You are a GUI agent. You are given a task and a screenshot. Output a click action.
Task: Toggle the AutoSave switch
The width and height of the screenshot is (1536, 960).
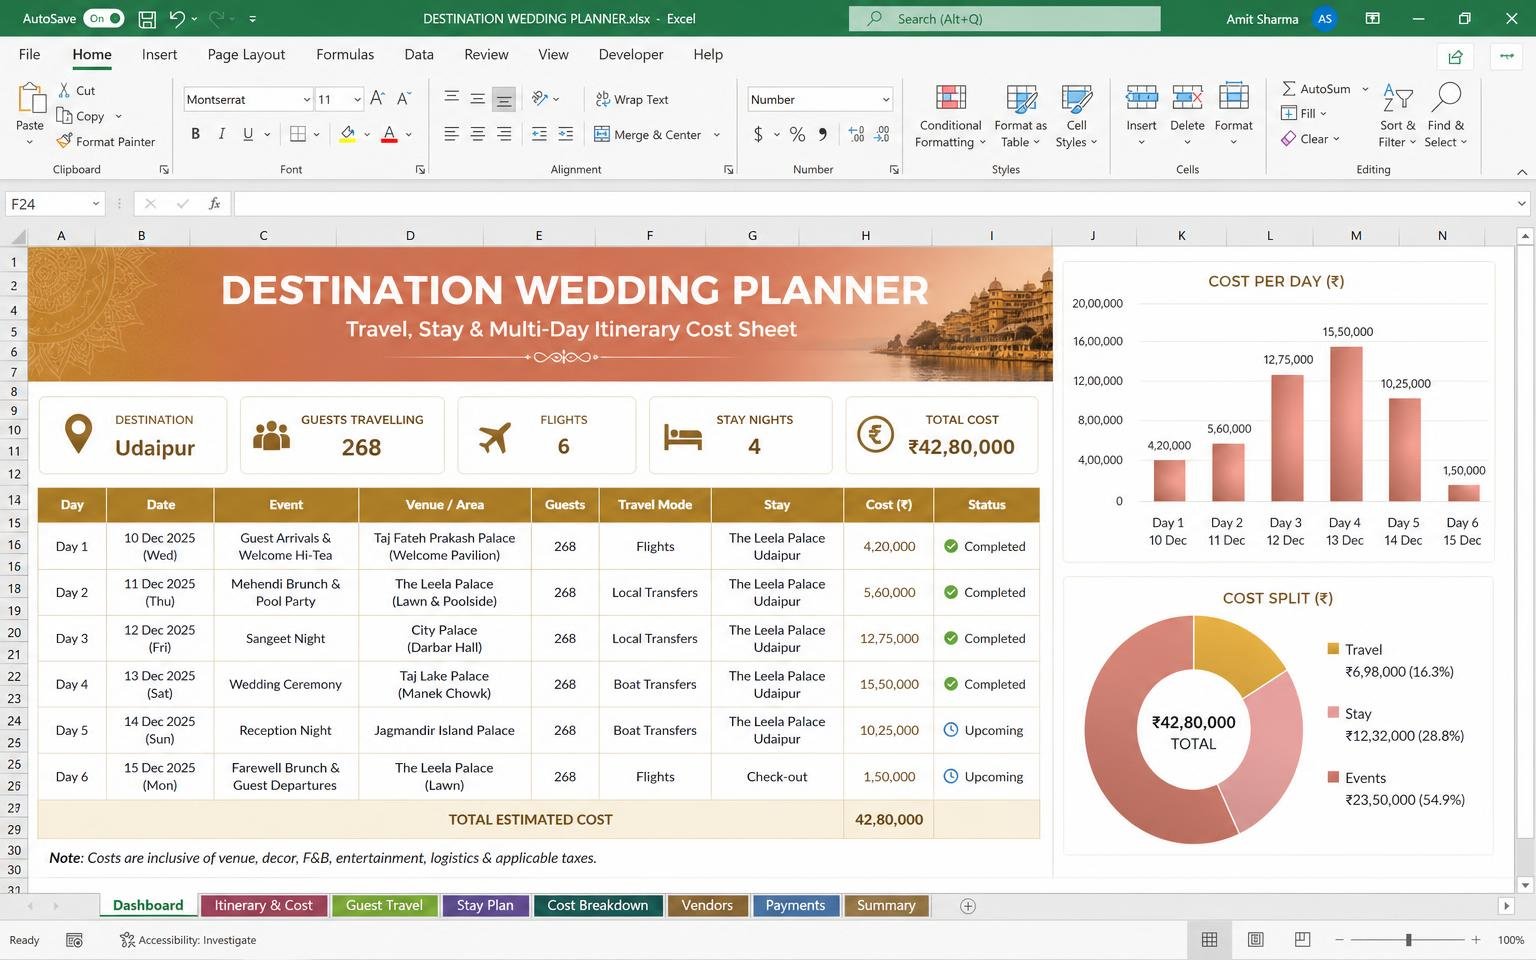(104, 18)
